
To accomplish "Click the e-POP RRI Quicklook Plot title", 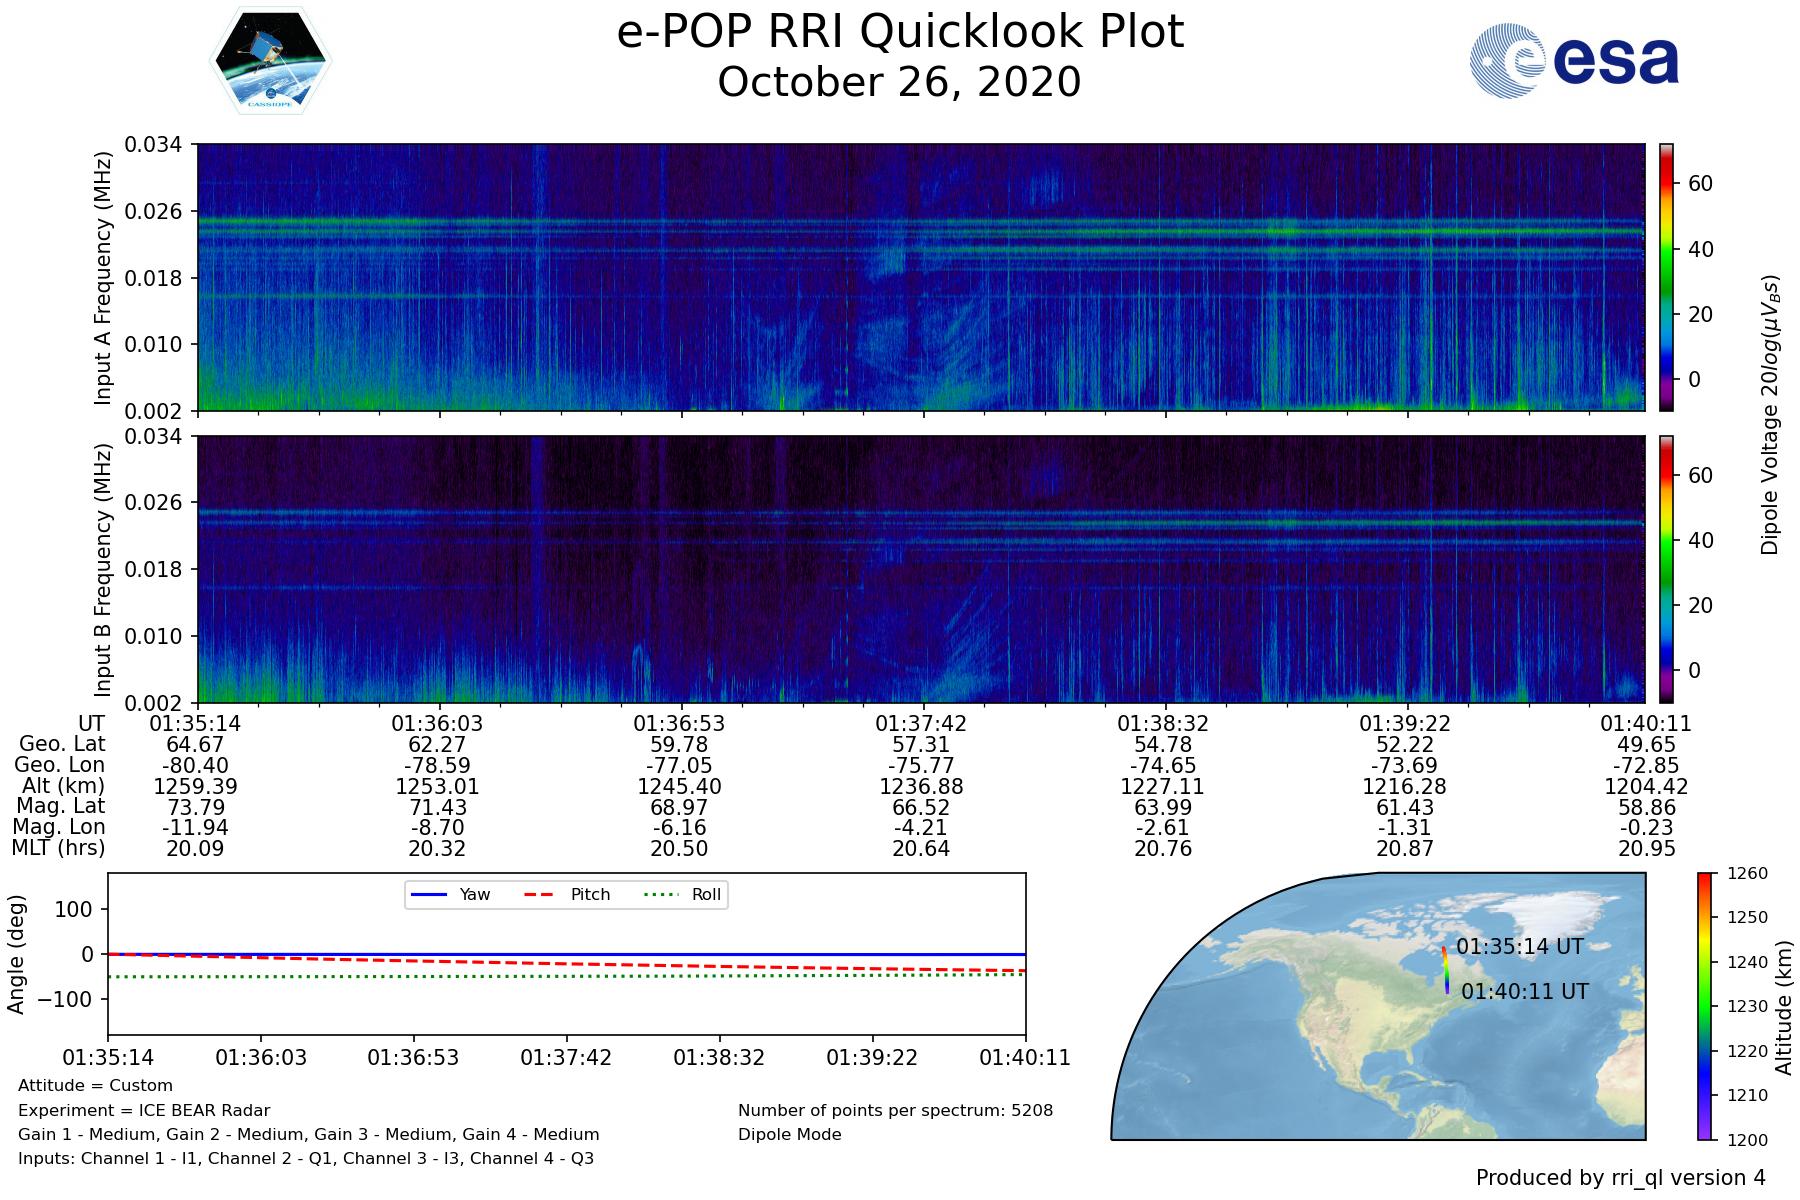I will (x=900, y=32).
